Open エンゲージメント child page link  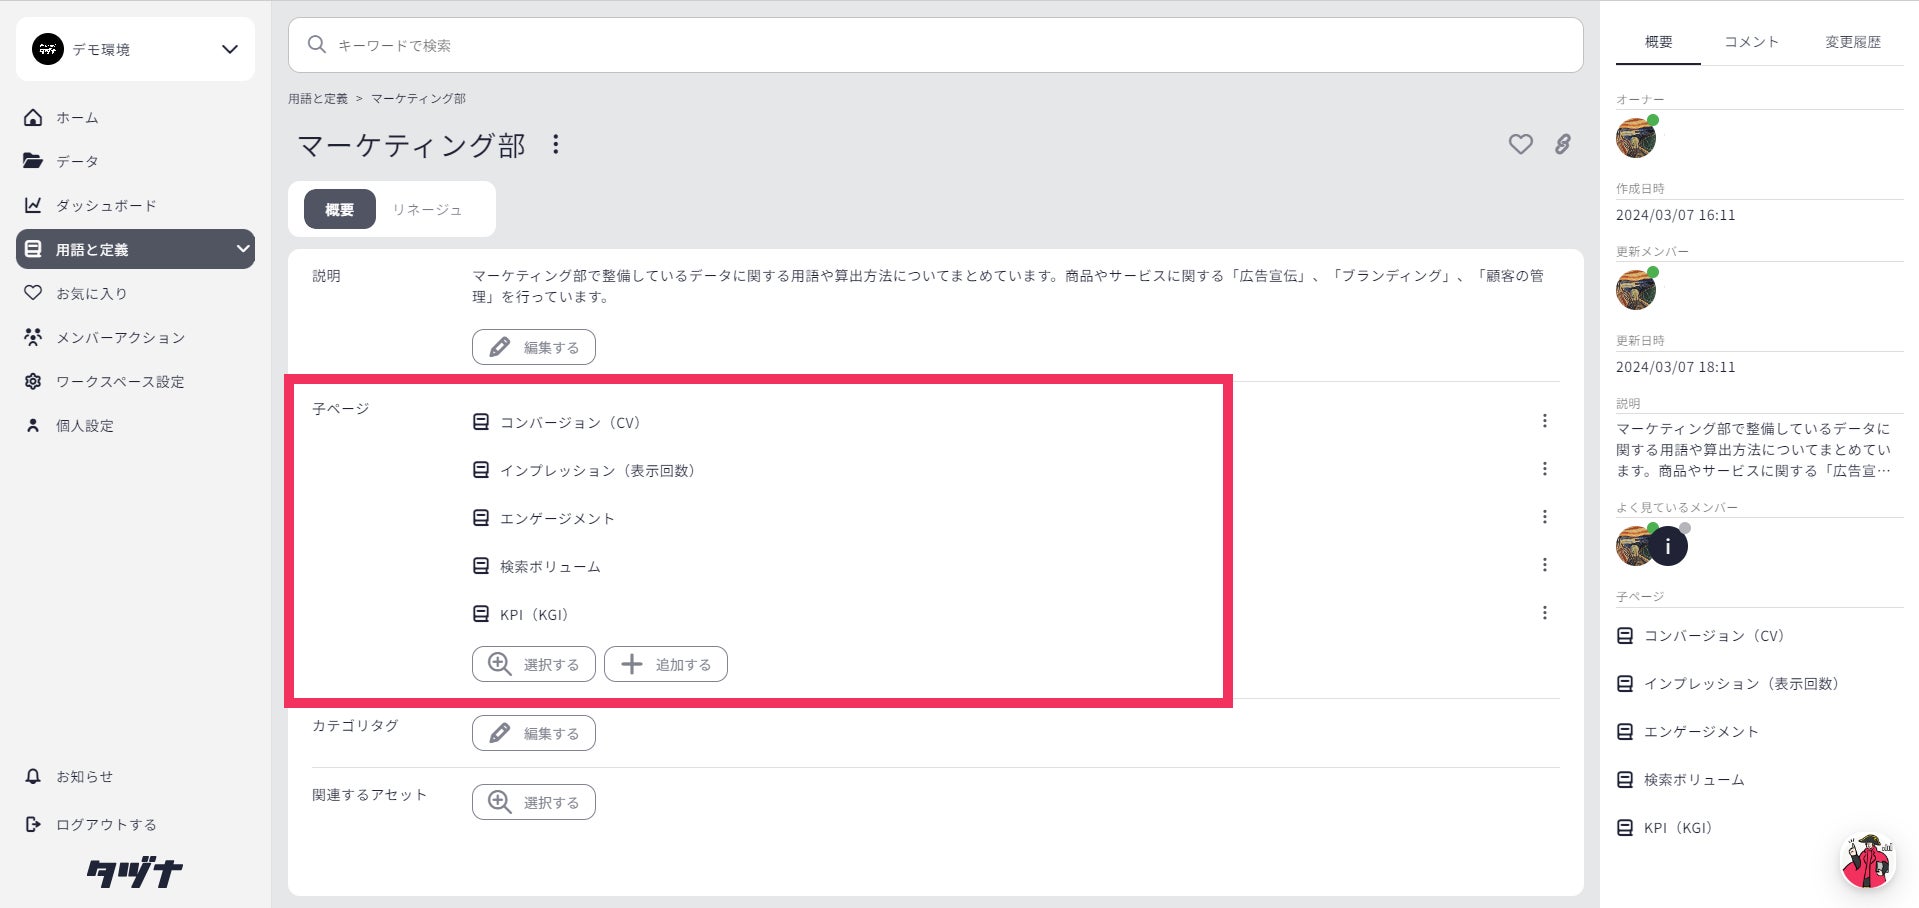pos(557,518)
